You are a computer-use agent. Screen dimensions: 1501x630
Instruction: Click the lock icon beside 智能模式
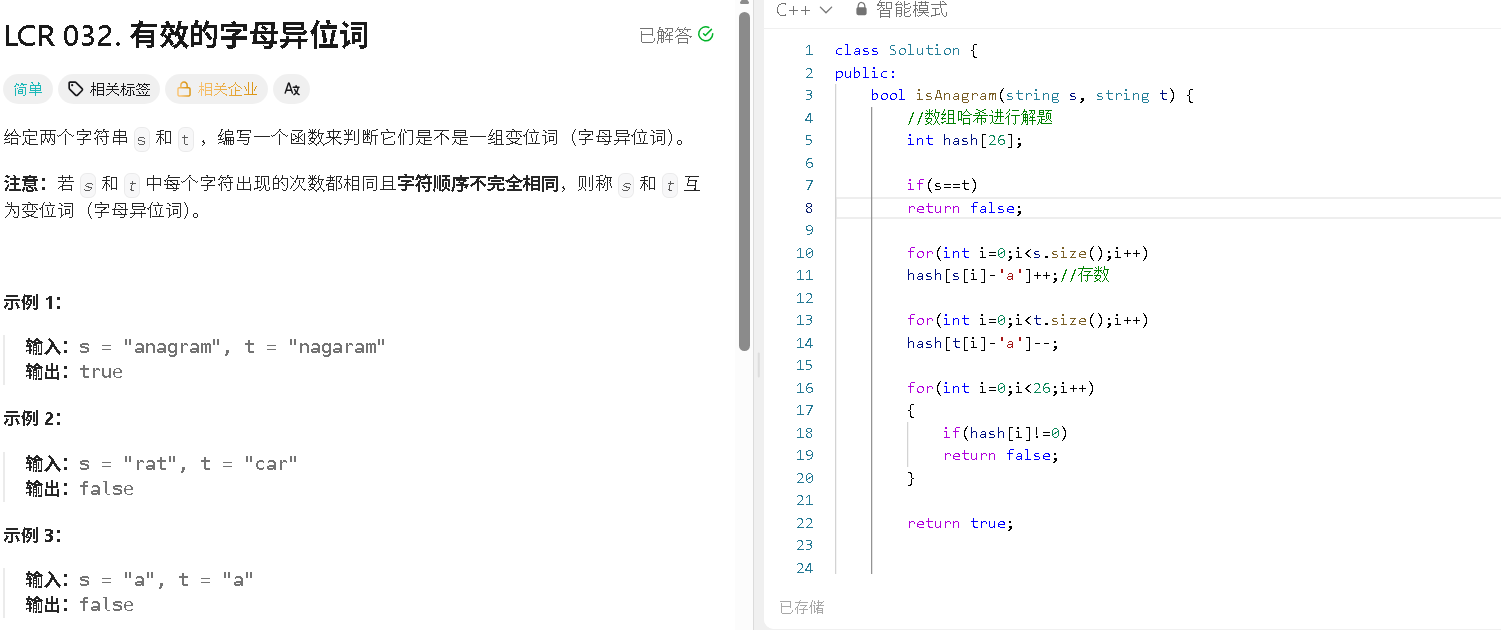861,9
